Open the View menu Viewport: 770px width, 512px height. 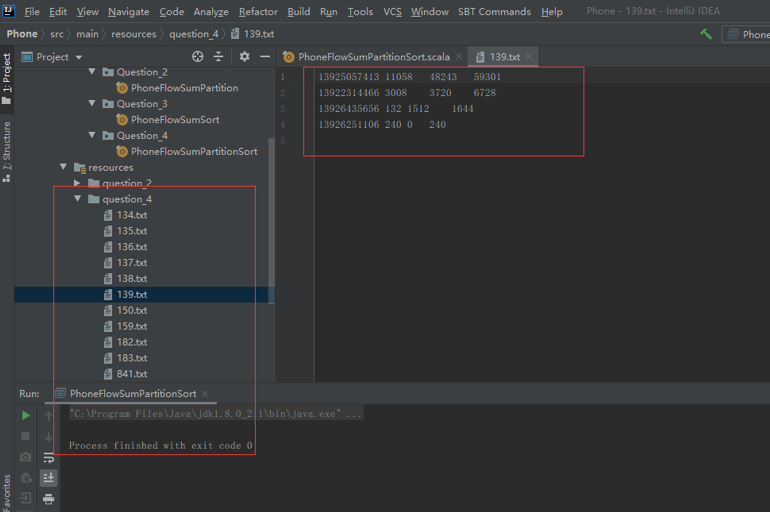tap(88, 11)
